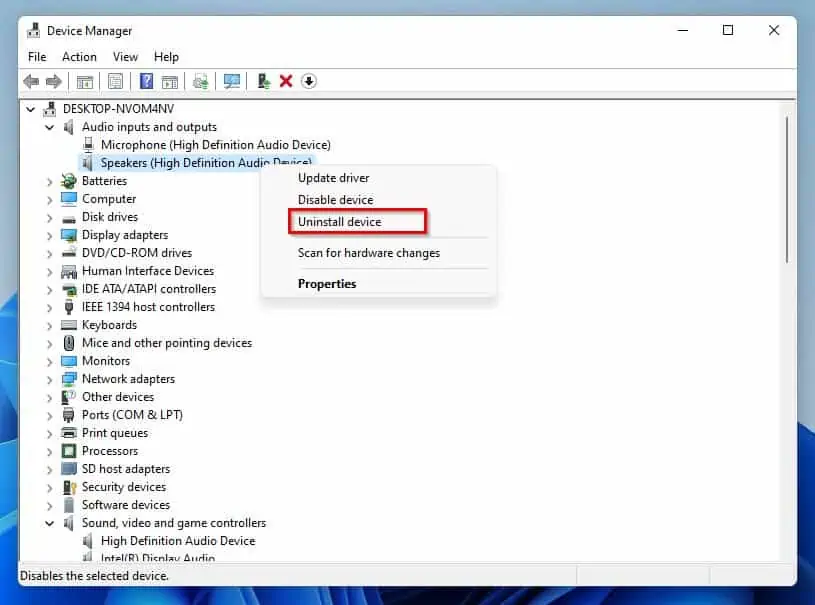This screenshot has height=605, width=815.
Task: Open the View menu
Action: 125,57
